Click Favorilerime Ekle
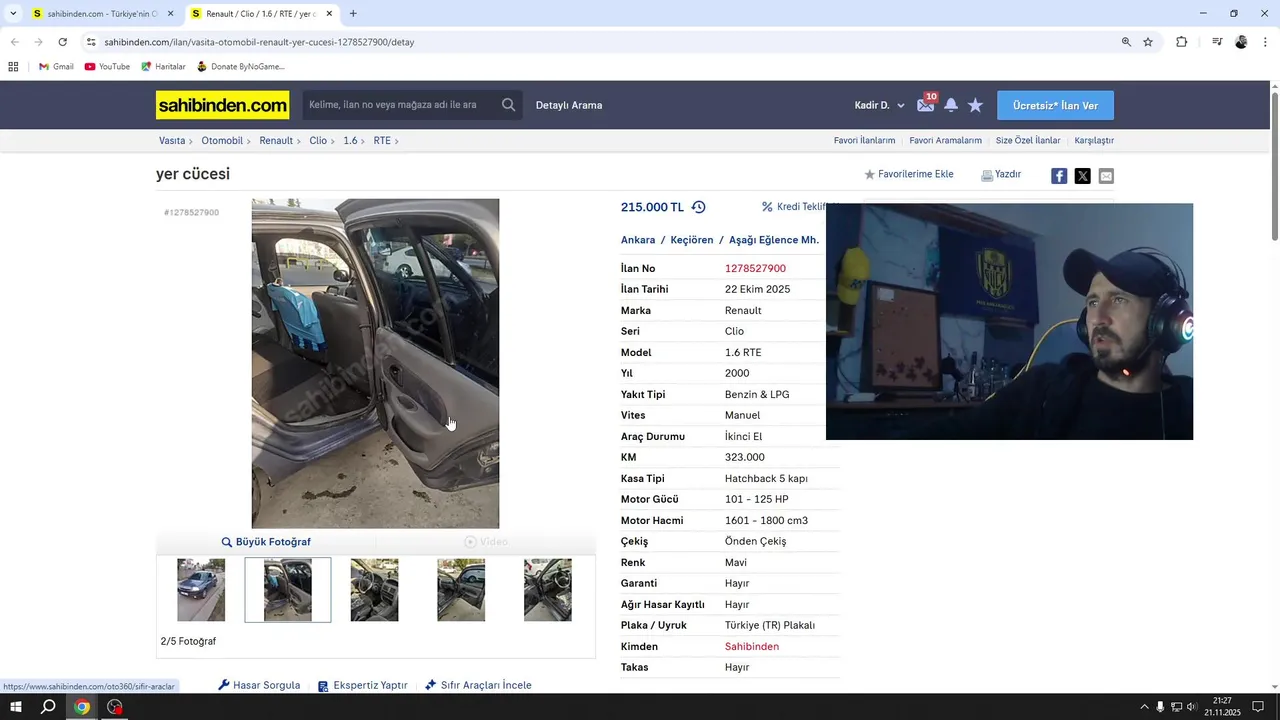The image size is (1280, 720). pos(909,174)
